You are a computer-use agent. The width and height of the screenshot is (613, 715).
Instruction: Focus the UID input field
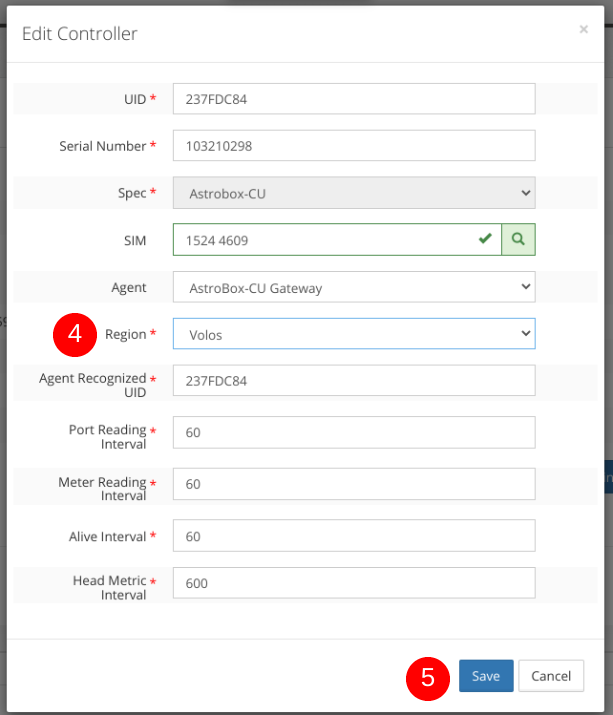[354, 99]
